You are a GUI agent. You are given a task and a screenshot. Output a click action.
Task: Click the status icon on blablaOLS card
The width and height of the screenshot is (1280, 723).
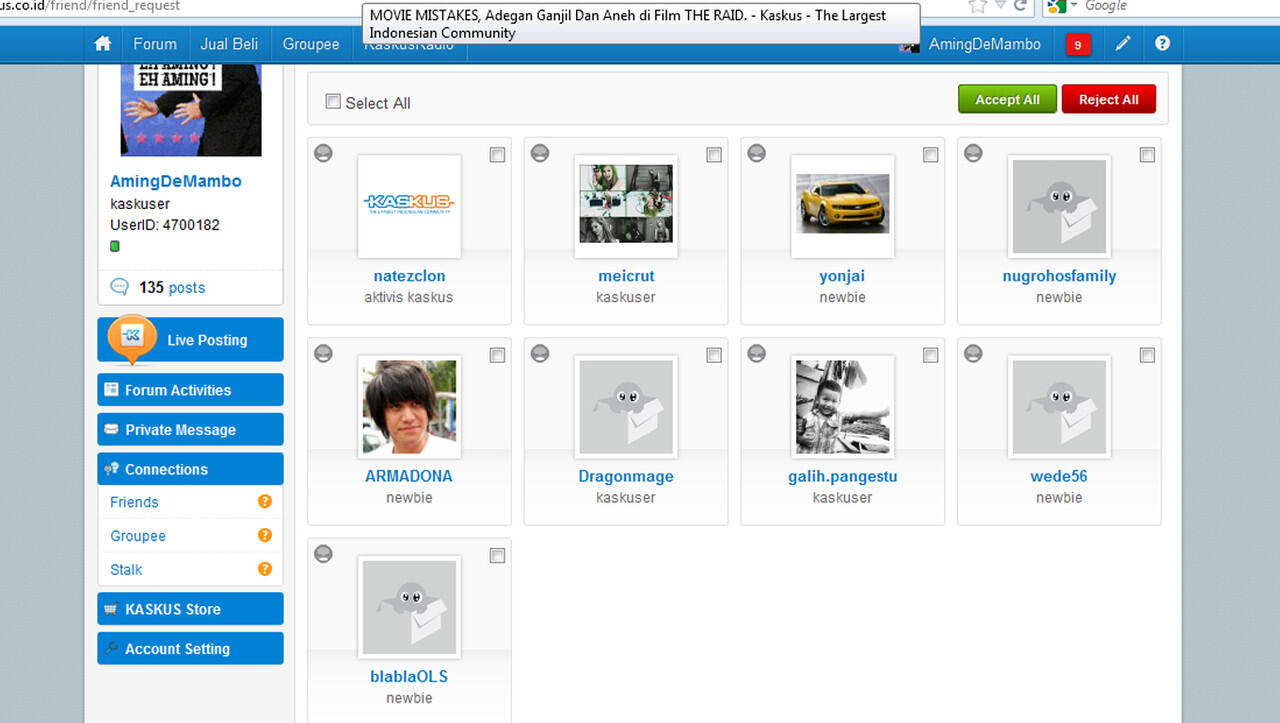[323, 554]
